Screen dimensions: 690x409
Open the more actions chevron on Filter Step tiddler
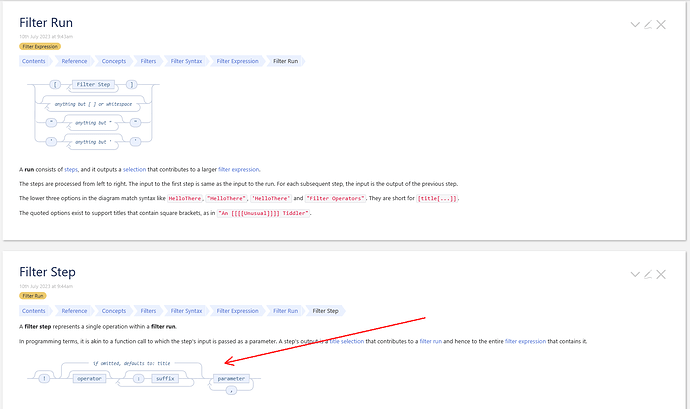(x=635, y=274)
